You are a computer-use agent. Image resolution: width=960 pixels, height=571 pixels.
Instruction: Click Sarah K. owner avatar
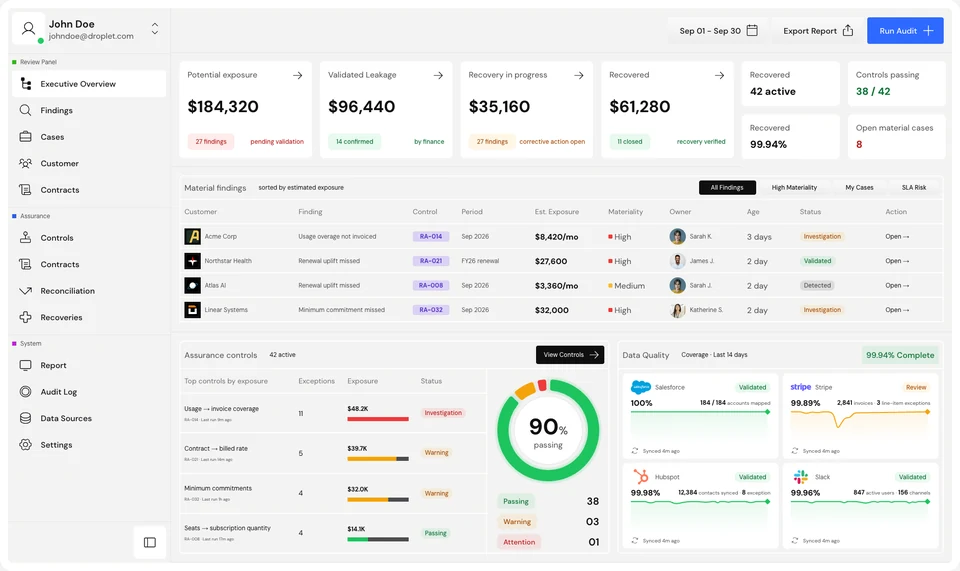click(677, 236)
